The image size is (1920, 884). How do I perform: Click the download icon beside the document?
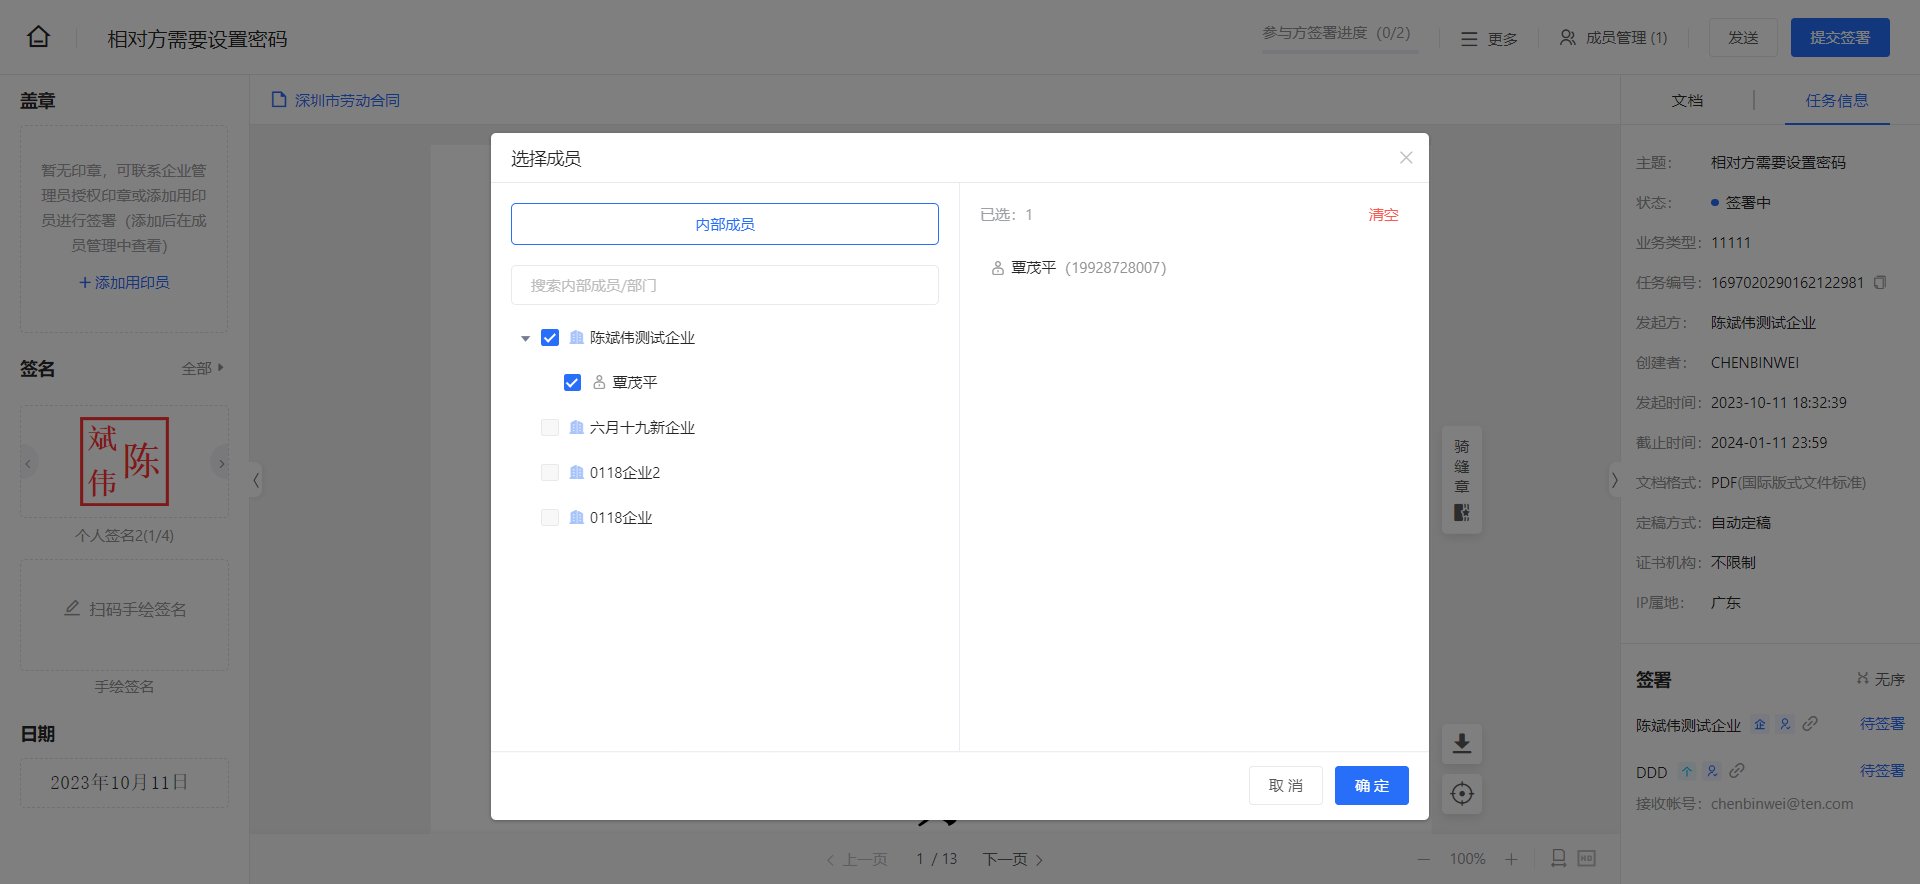tap(1462, 743)
